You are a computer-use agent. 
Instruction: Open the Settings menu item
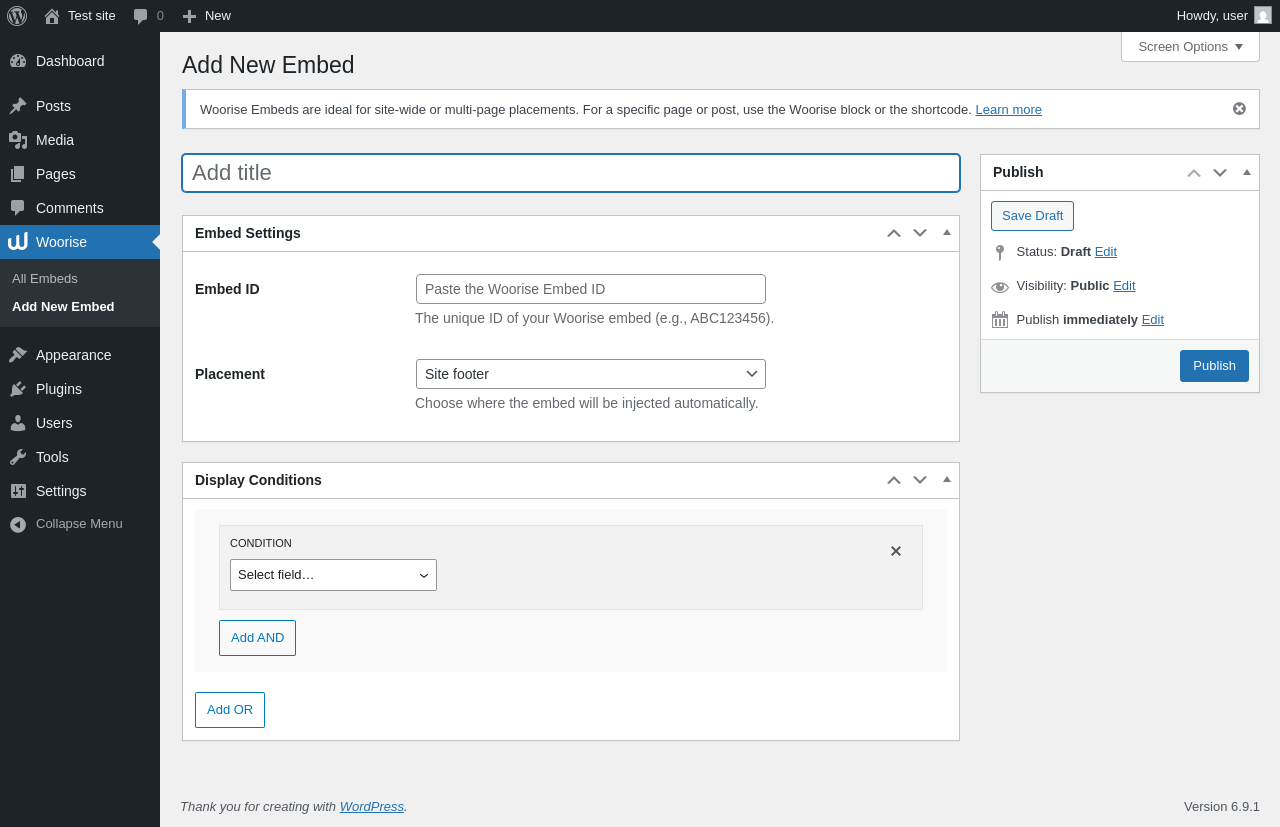pos(61,491)
